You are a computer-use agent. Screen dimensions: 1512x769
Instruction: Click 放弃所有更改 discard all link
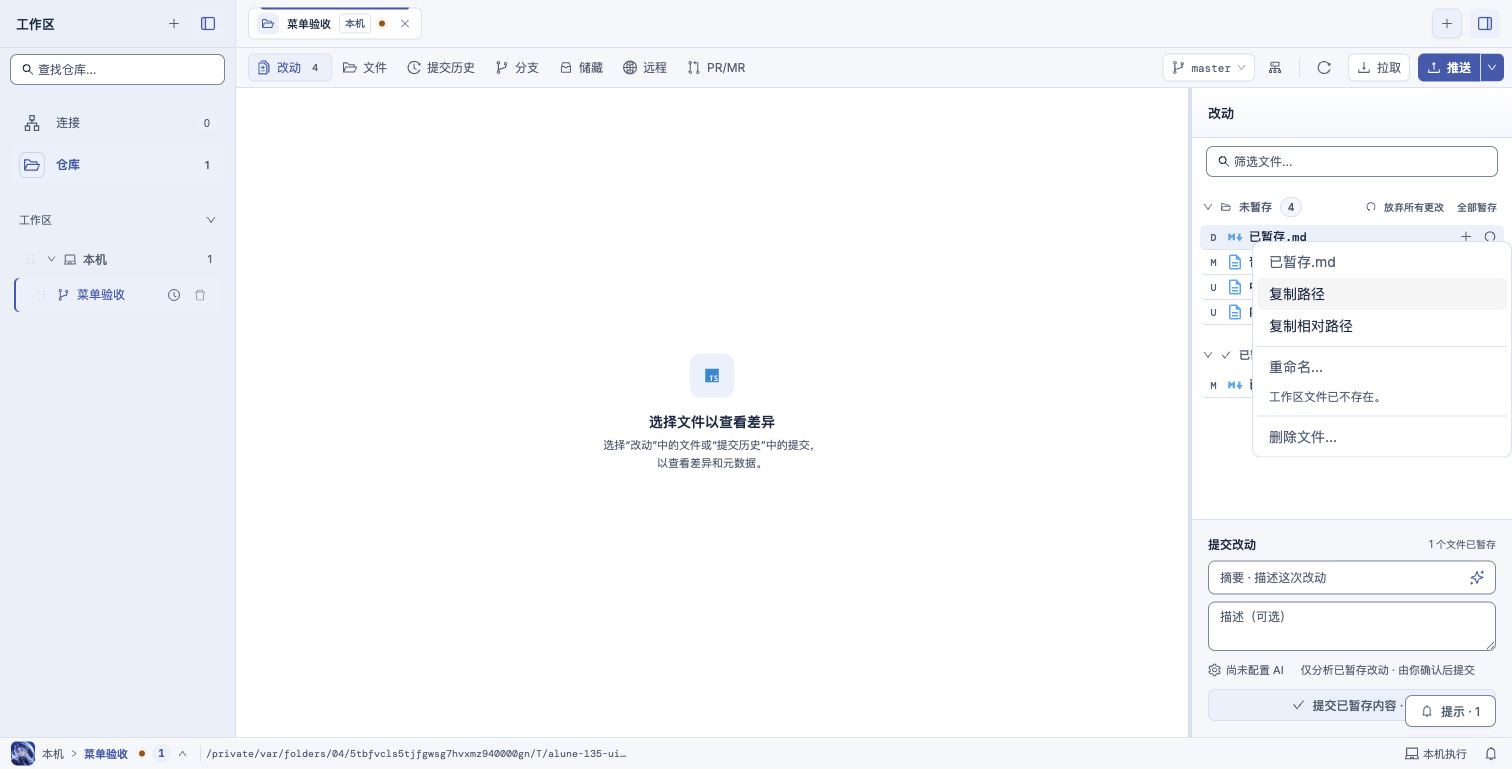coord(1405,207)
